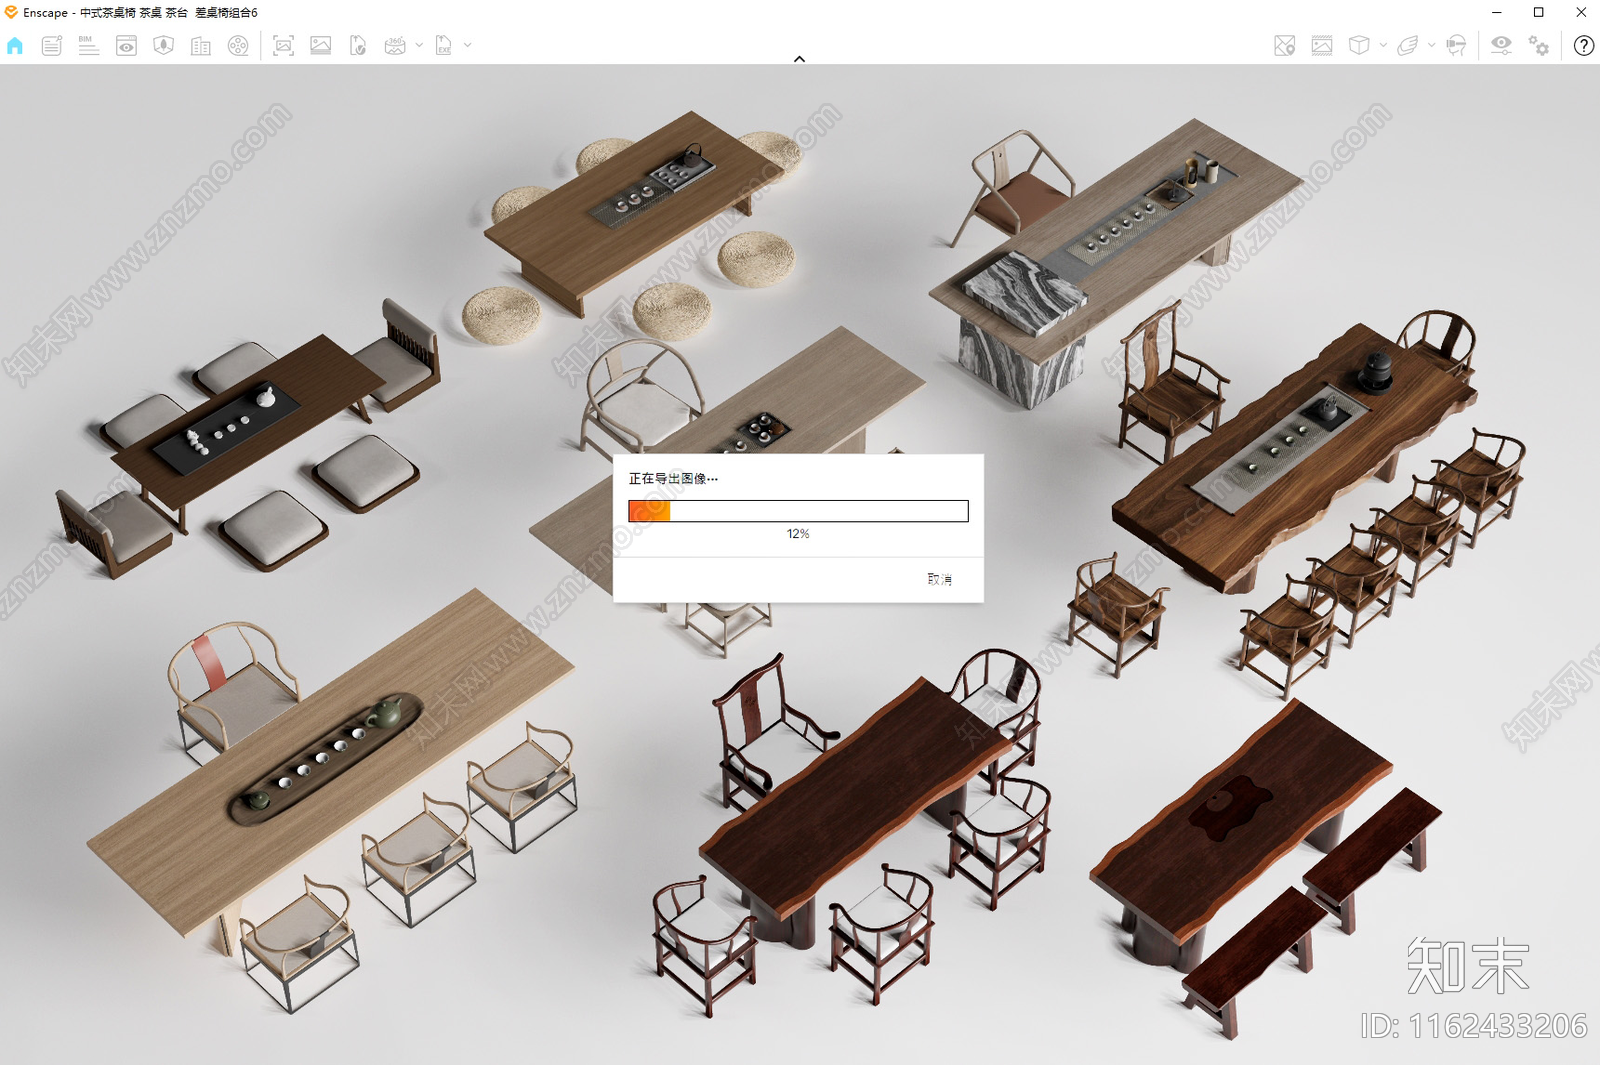This screenshot has width=1600, height=1065.
Task: Click the Enscape logo in the title bar
Action: click(x=11, y=12)
